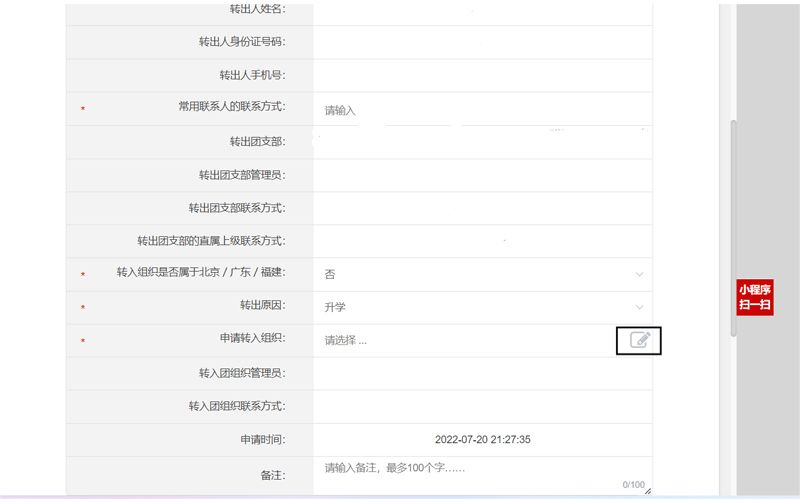800x499 pixels.
Task: Click the 备注 label
Action: coord(272,476)
